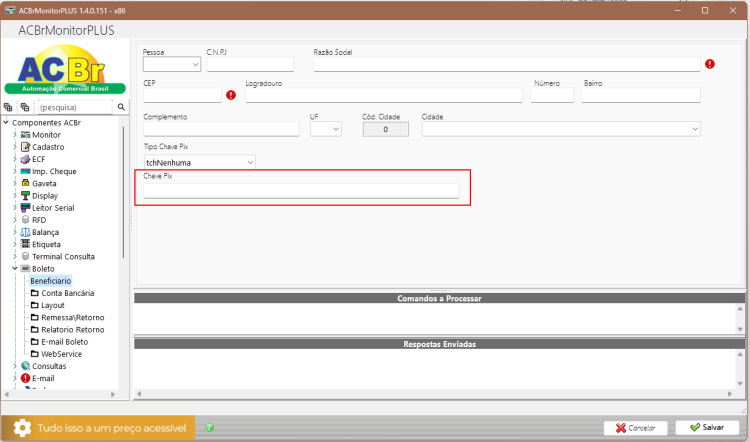This screenshot has width=750, height=442.
Task: Open the Conta Bancária tree item
Action: point(67,293)
